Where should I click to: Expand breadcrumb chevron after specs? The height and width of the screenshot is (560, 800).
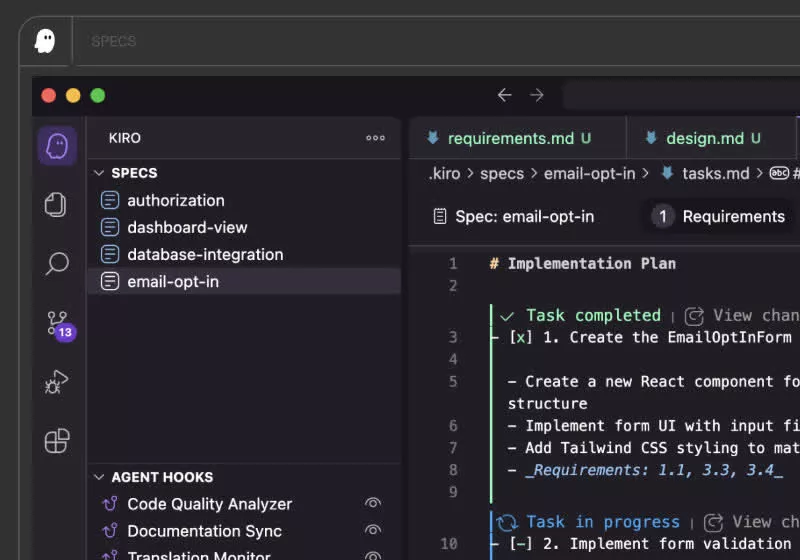click(x=534, y=173)
